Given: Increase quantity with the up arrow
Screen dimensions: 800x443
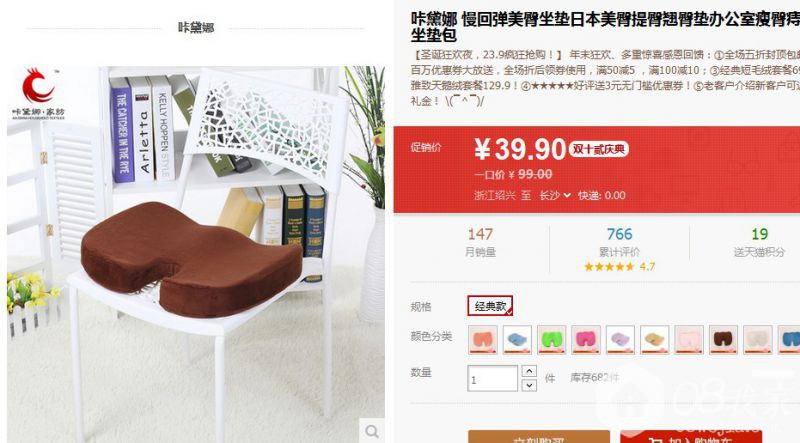Looking at the screenshot, I should click(529, 371).
